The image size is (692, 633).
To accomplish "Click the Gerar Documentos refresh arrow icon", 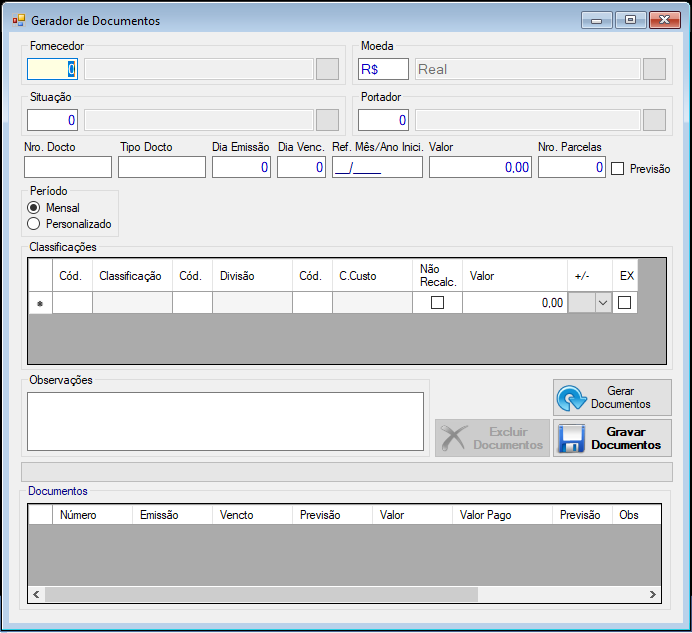I will [x=572, y=398].
